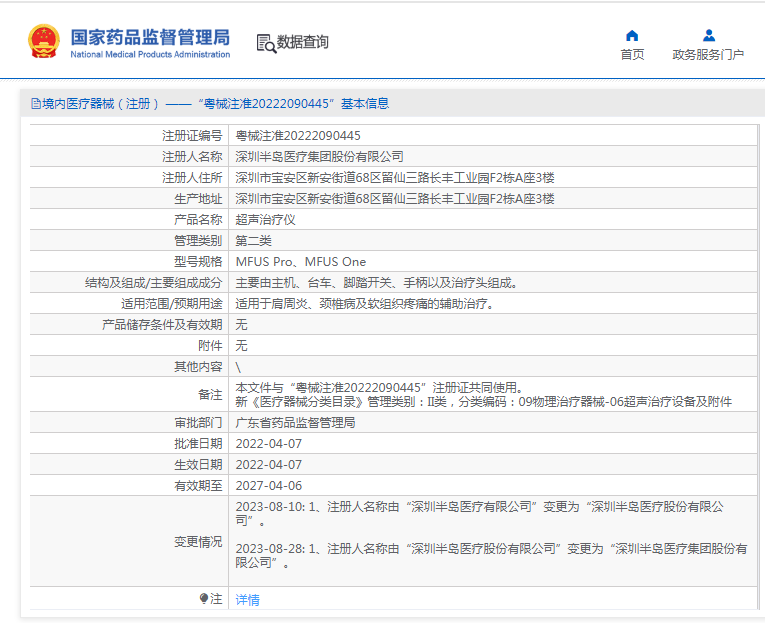
Task: Click the 生效日期 row label
Action: (198, 464)
